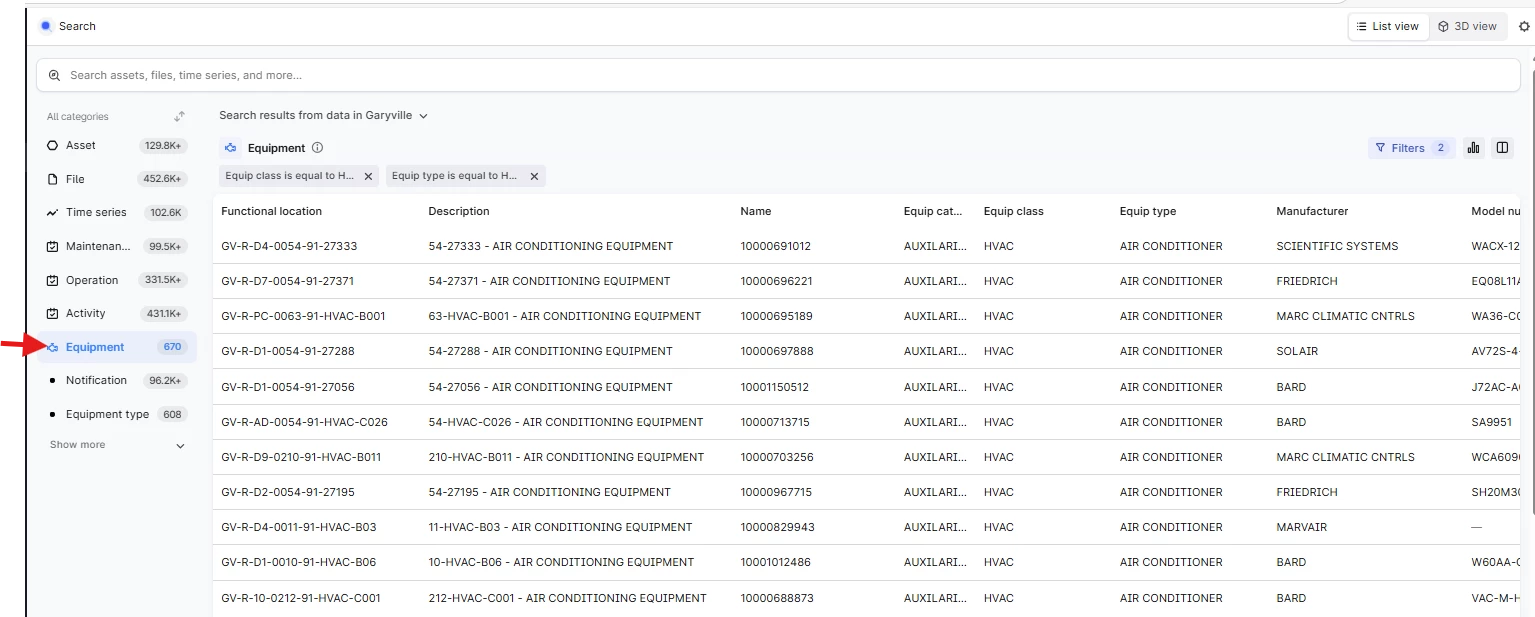Click the Manufacturer column header

click(1312, 211)
